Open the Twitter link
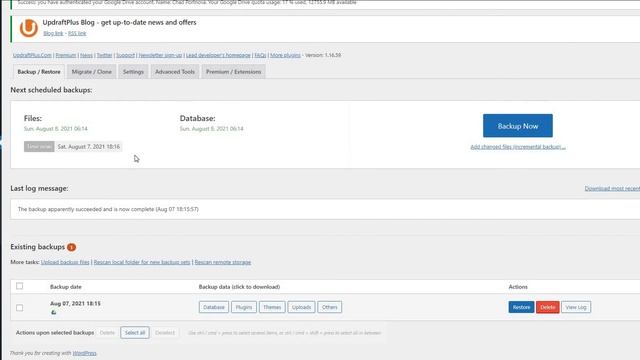Screen dimensions: 640x360 [x=104, y=55]
